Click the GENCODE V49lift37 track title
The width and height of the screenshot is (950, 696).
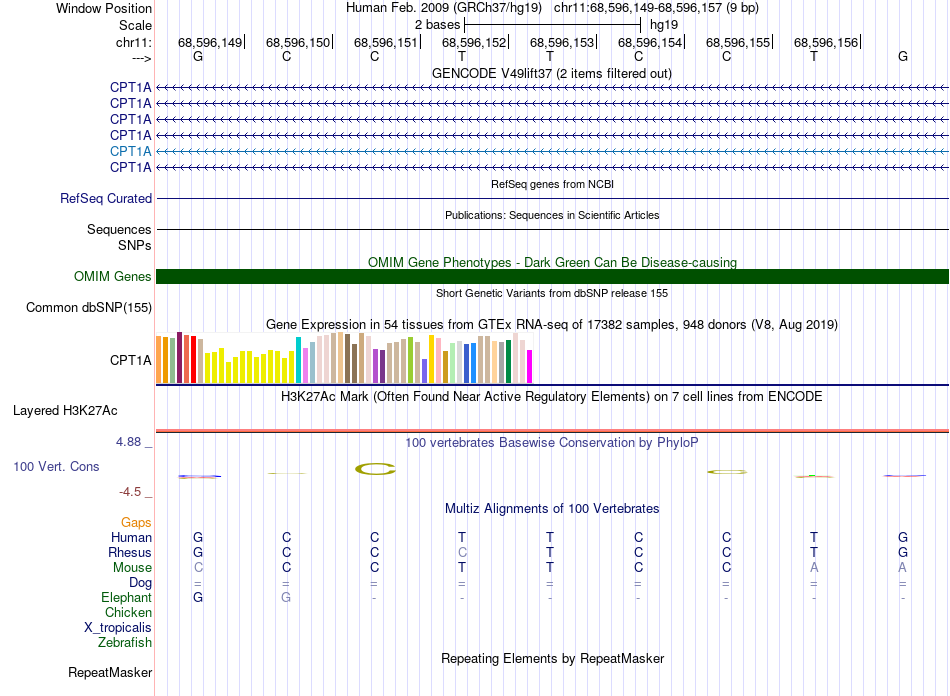tap(552, 73)
